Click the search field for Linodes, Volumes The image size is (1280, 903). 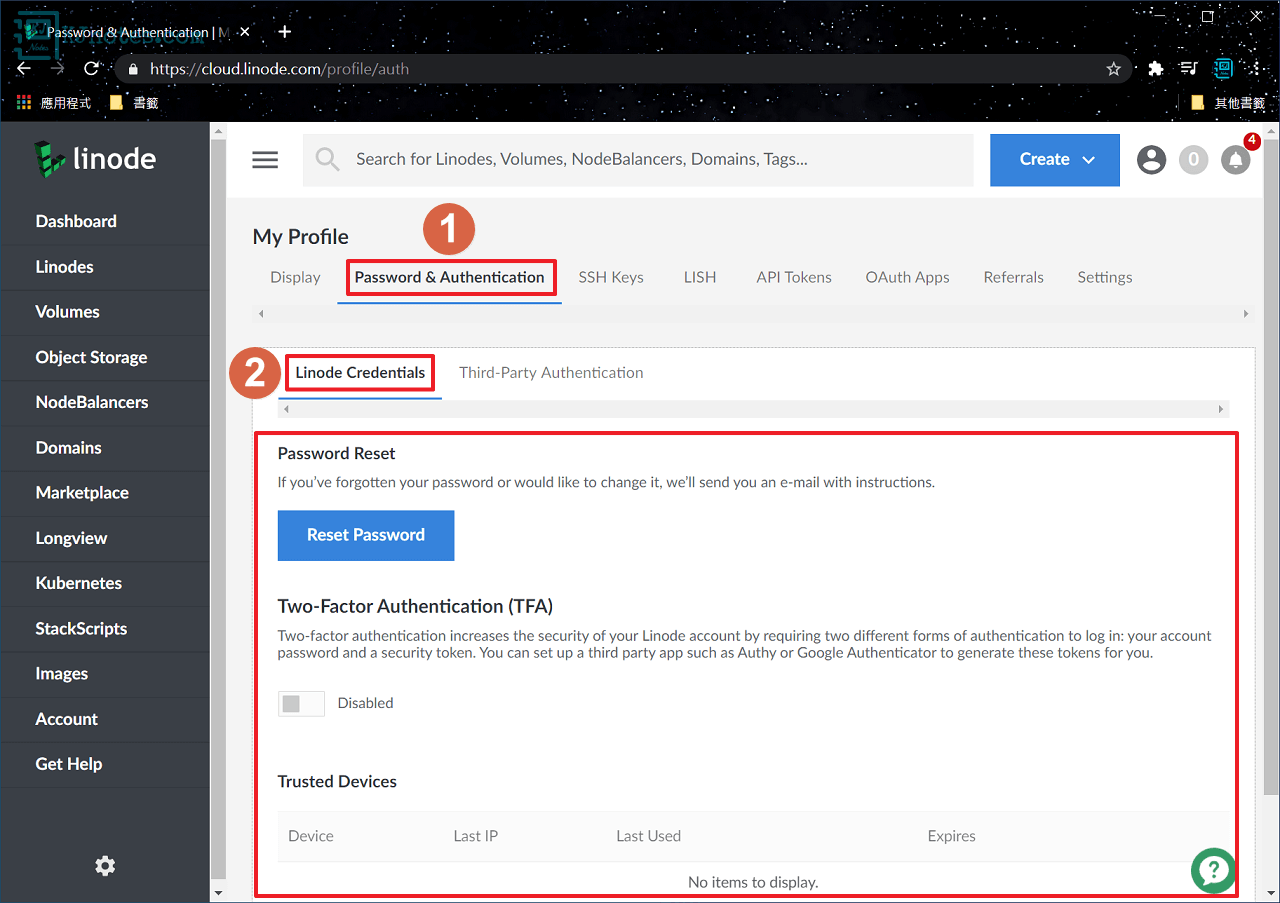(638, 160)
